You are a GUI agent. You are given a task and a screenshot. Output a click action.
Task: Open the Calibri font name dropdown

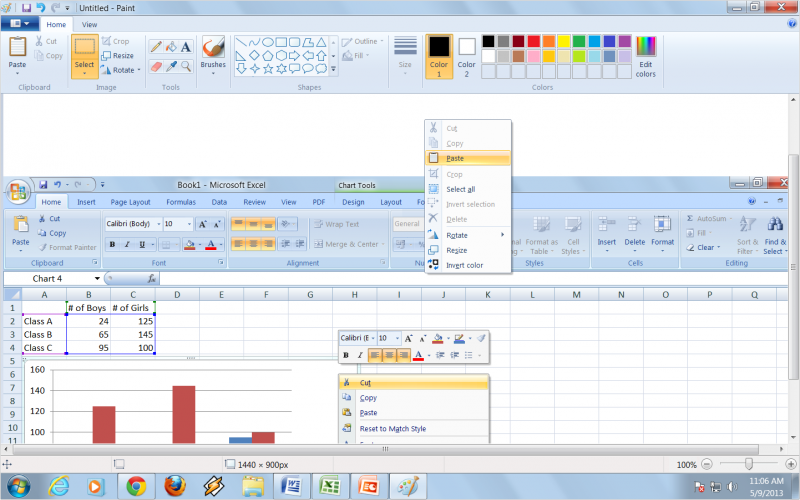(156, 224)
